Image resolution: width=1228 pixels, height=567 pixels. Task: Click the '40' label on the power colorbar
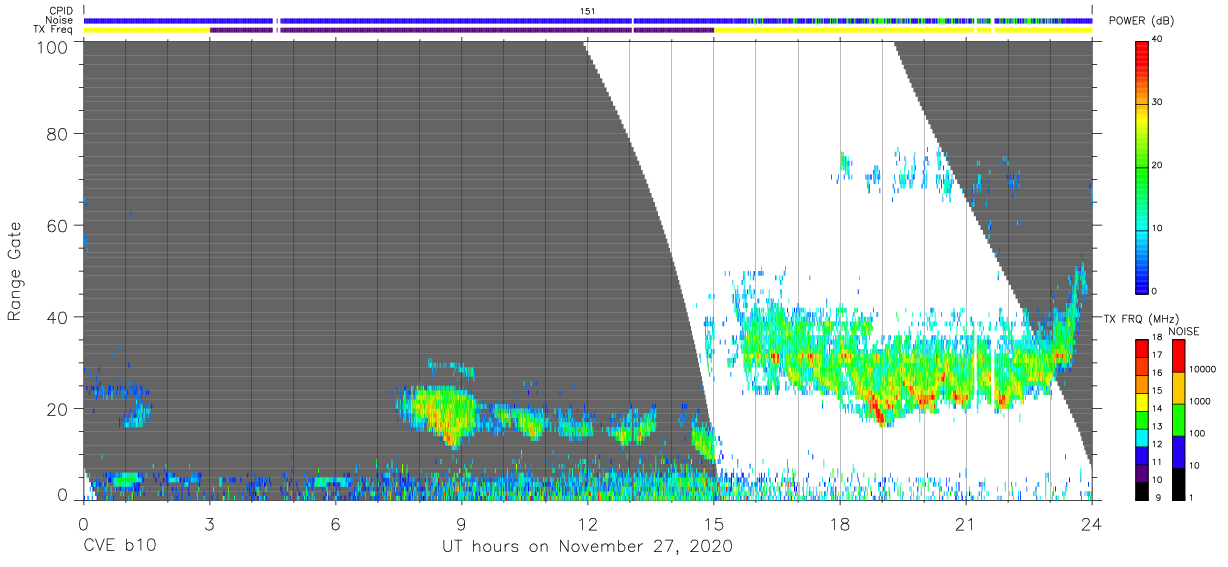click(1157, 40)
